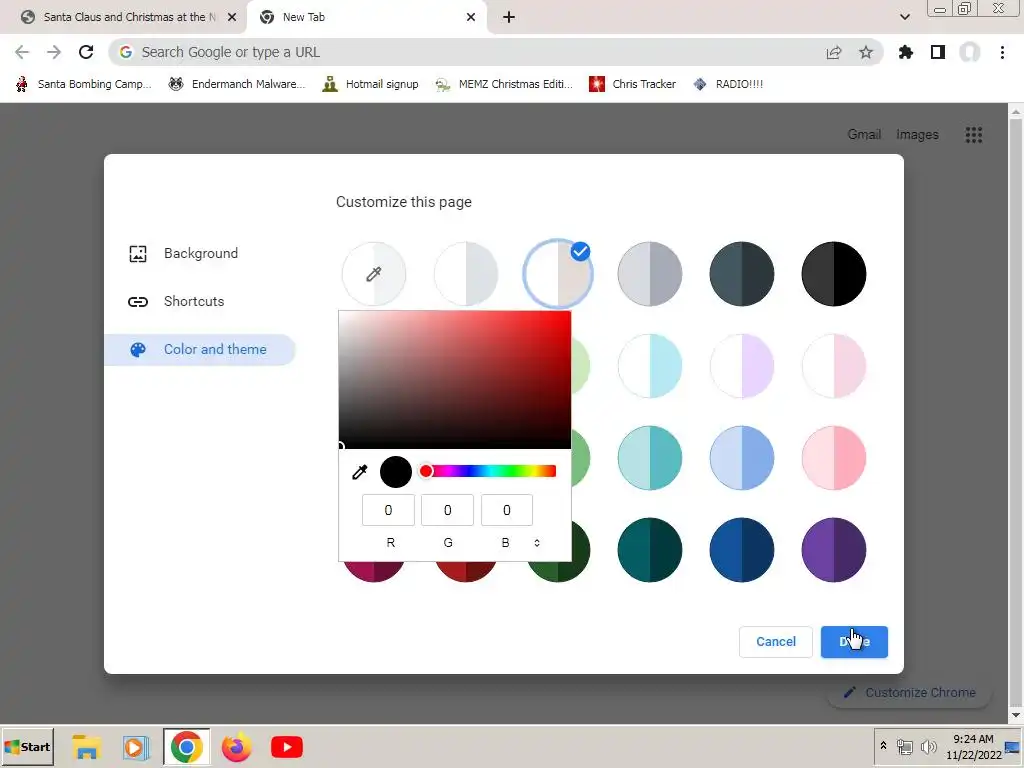
Task: Open the Chris Tracker bookmark
Action: [632, 84]
